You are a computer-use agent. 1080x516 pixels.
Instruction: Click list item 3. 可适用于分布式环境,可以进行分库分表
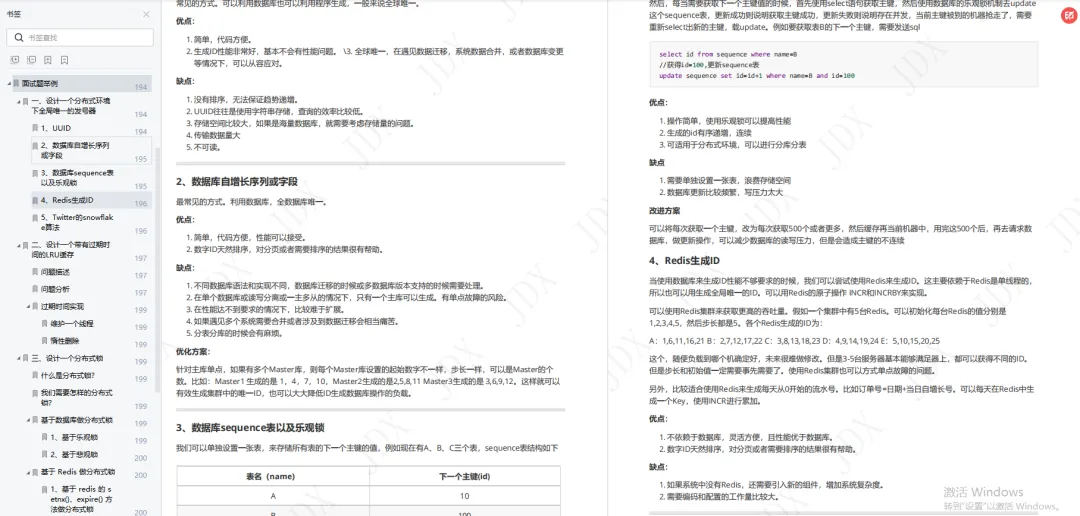pos(732,145)
